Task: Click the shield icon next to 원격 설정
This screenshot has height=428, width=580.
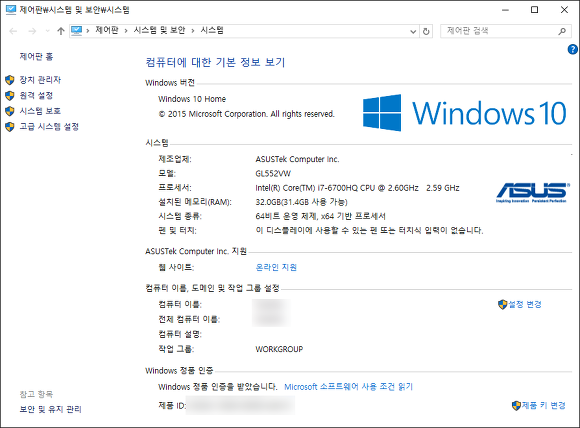Action: point(10,95)
